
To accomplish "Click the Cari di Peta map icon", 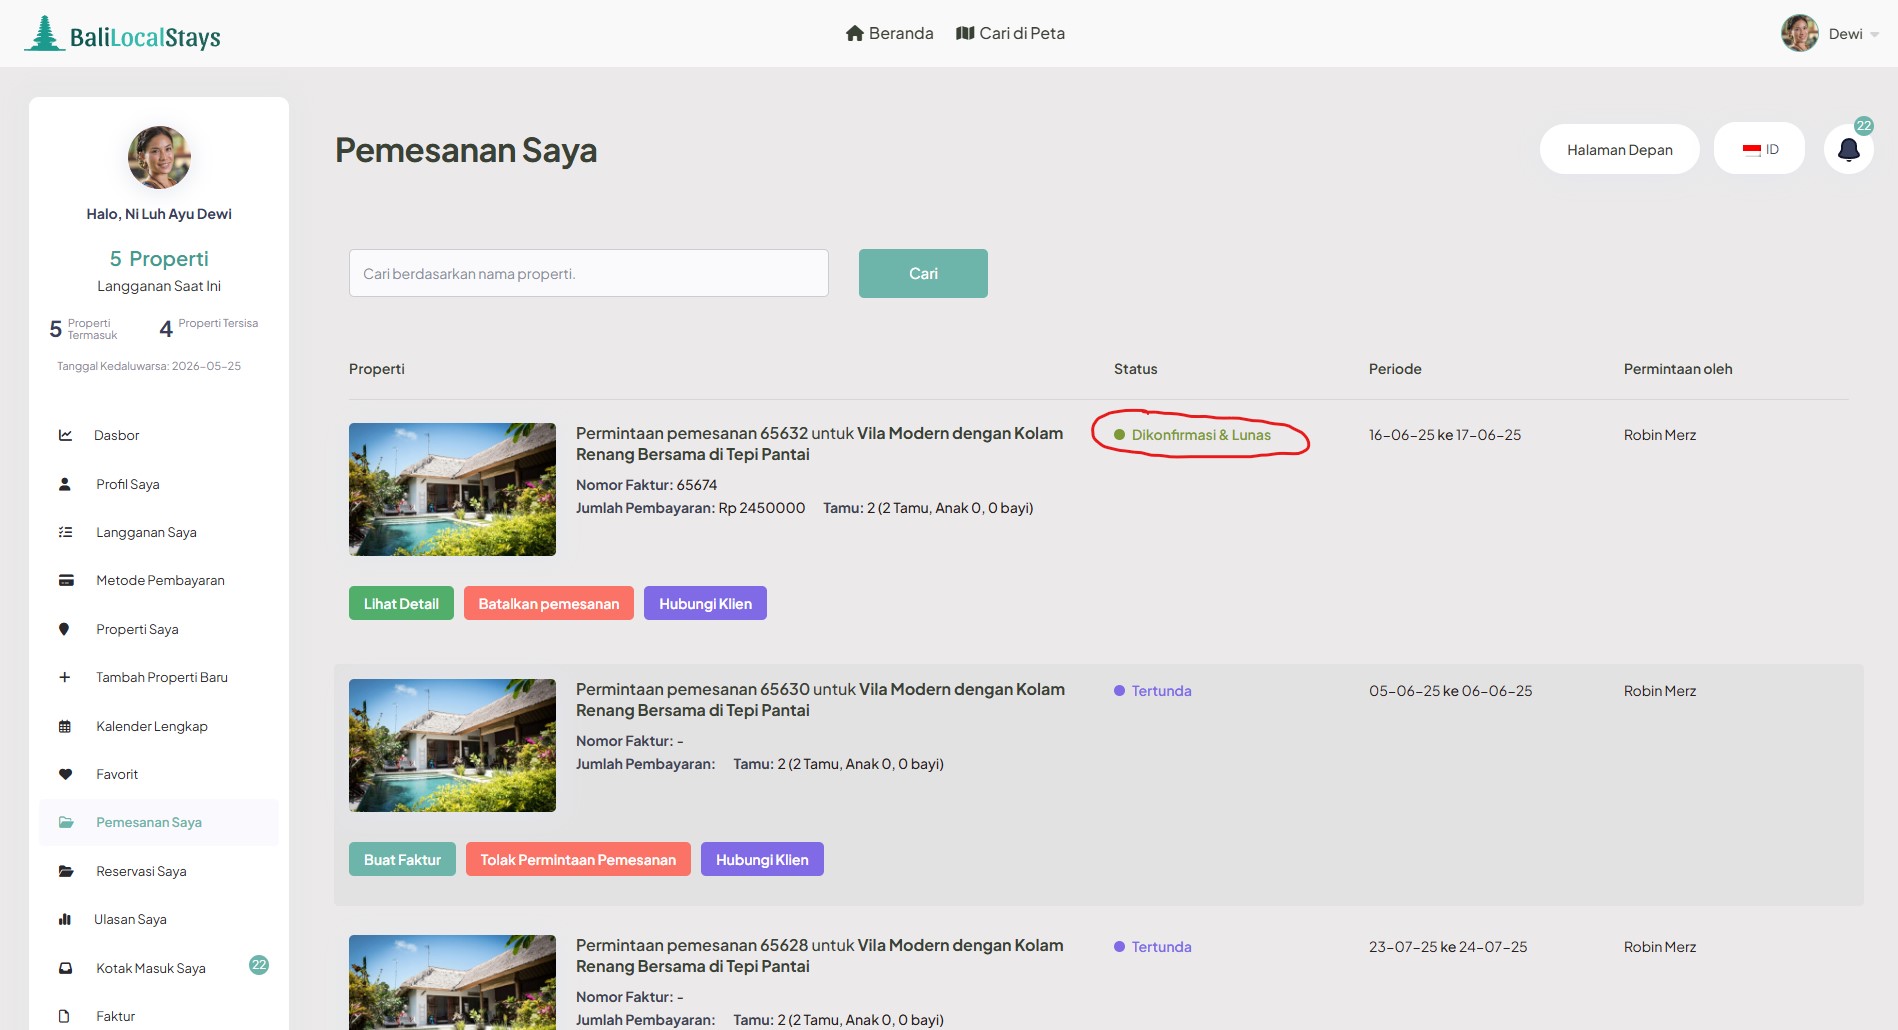I will (965, 33).
